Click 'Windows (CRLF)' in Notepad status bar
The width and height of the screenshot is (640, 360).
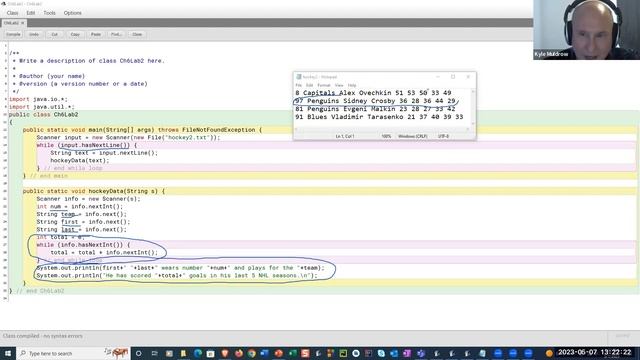pos(413,136)
